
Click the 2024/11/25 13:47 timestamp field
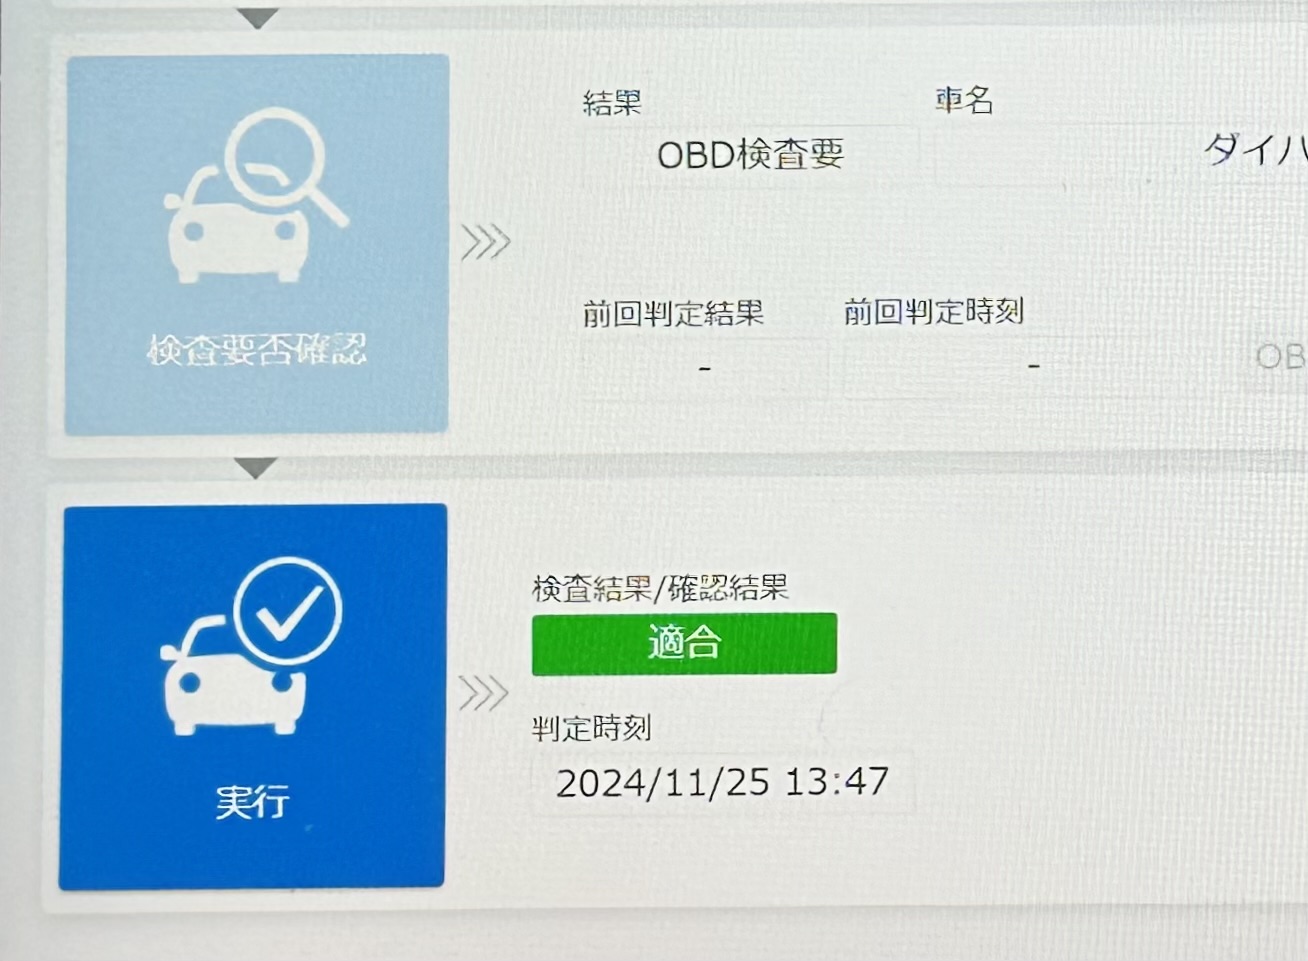pyautogui.click(x=722, y=781)
